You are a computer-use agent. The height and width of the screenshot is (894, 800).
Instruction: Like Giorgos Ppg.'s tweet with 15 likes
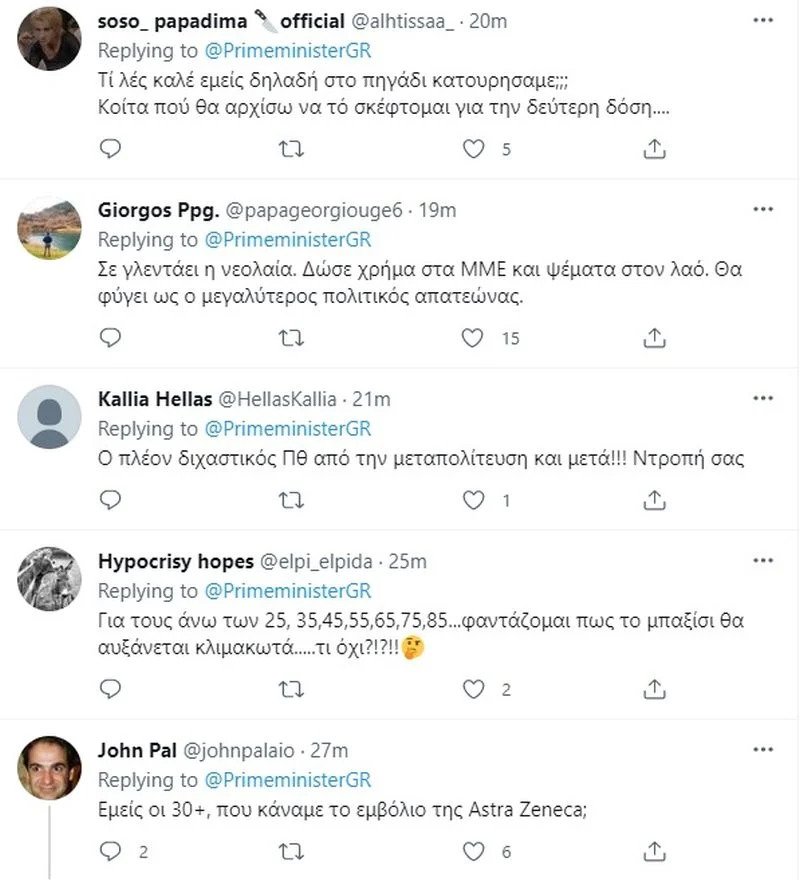472,338
